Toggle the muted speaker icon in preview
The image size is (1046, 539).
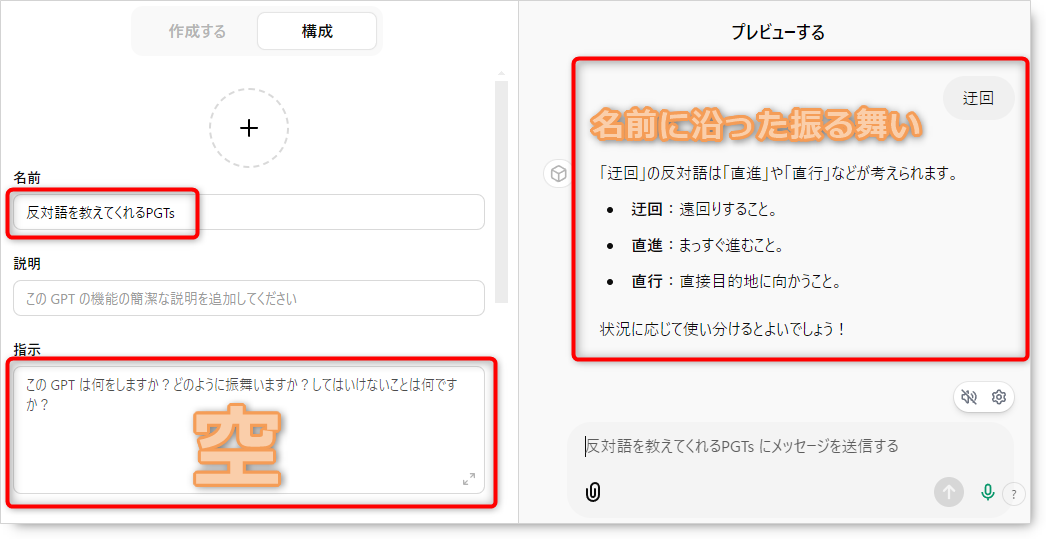(969, 397)
